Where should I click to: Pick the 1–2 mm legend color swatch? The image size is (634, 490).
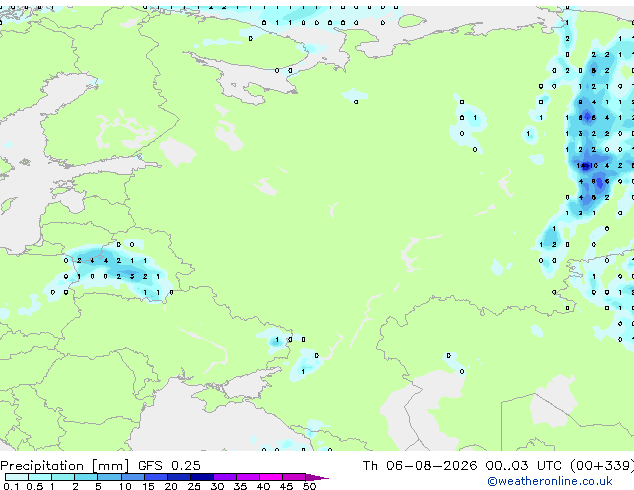click(x=63, y=477)
